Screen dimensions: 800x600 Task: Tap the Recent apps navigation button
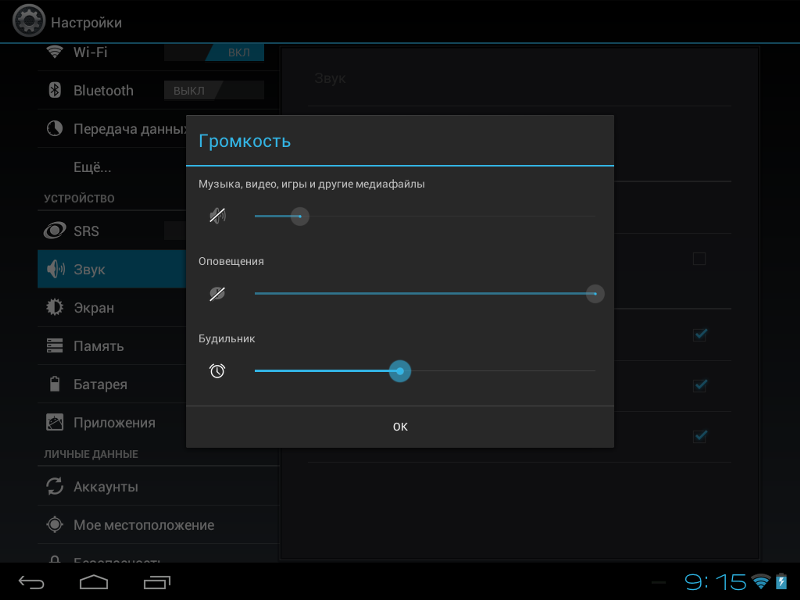[157, 582]
